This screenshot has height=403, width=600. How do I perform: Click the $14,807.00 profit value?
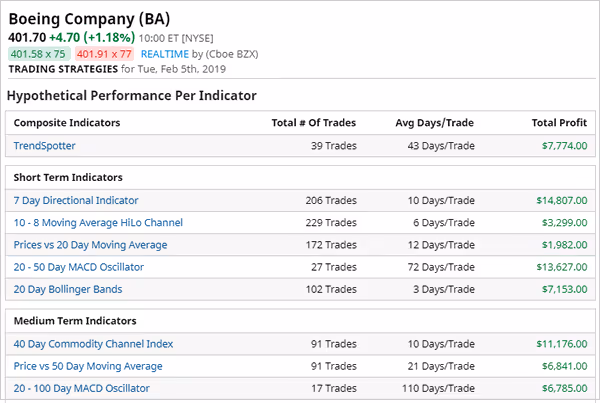[562, 201]
